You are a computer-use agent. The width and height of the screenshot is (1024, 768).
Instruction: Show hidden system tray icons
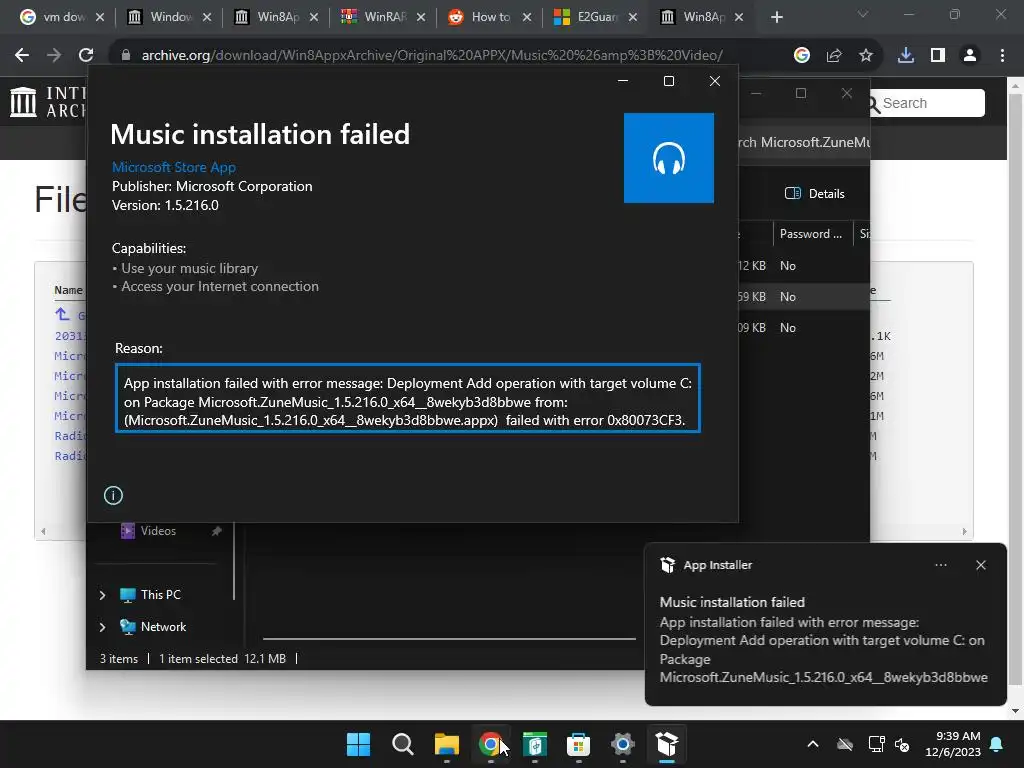(x=813, y=744)
